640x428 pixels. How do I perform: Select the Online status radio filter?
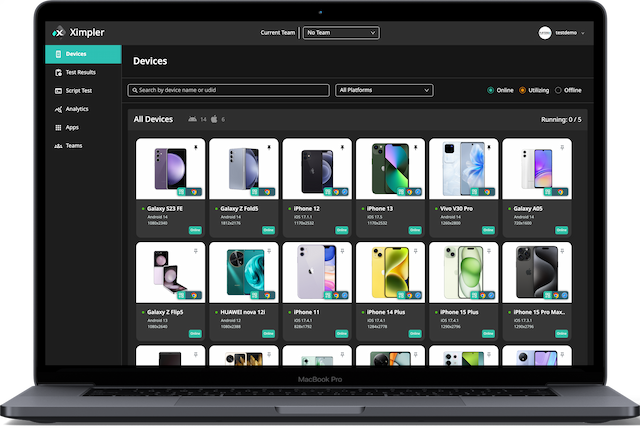coord(490,90)
